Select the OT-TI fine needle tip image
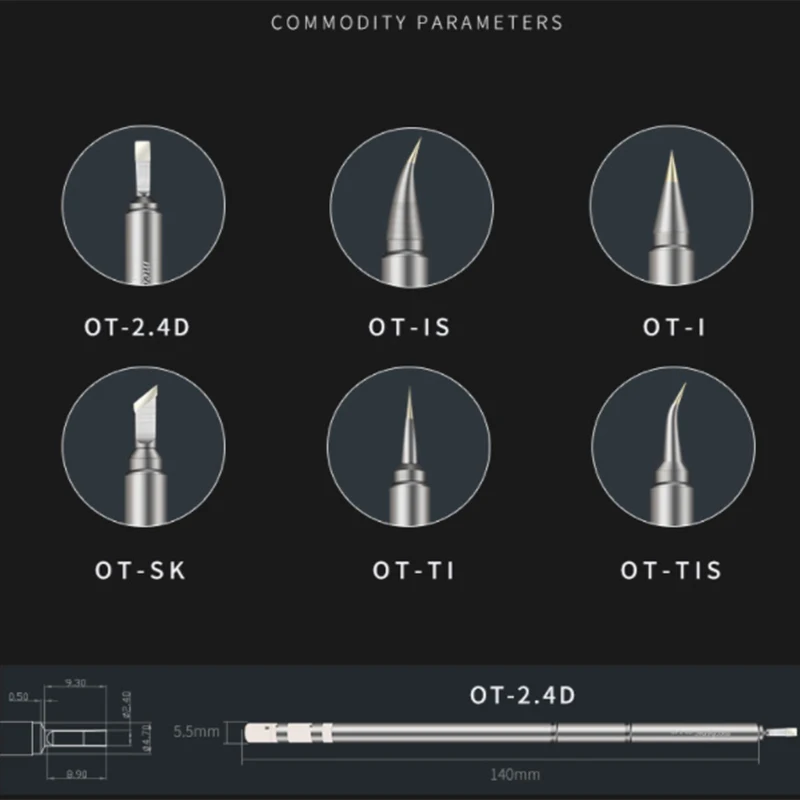This screenshot has width=800, height=800. point(409,446)
